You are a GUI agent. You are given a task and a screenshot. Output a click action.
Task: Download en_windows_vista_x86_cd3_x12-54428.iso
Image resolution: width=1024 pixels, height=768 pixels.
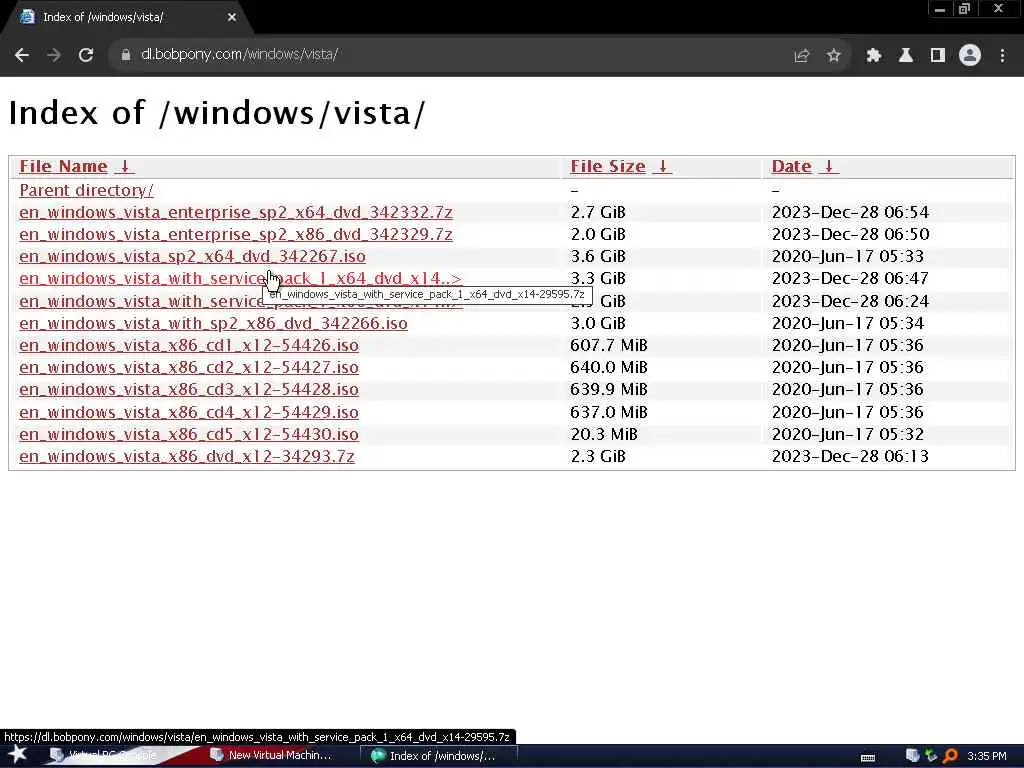[x=189, y=390]
